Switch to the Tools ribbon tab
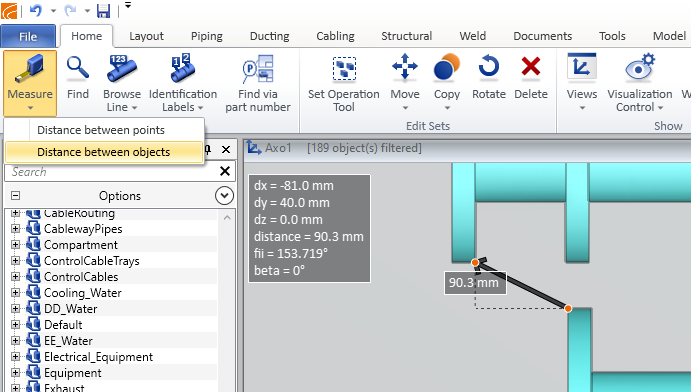This screenshot has height=392, width=691. (x=612, y=36)
